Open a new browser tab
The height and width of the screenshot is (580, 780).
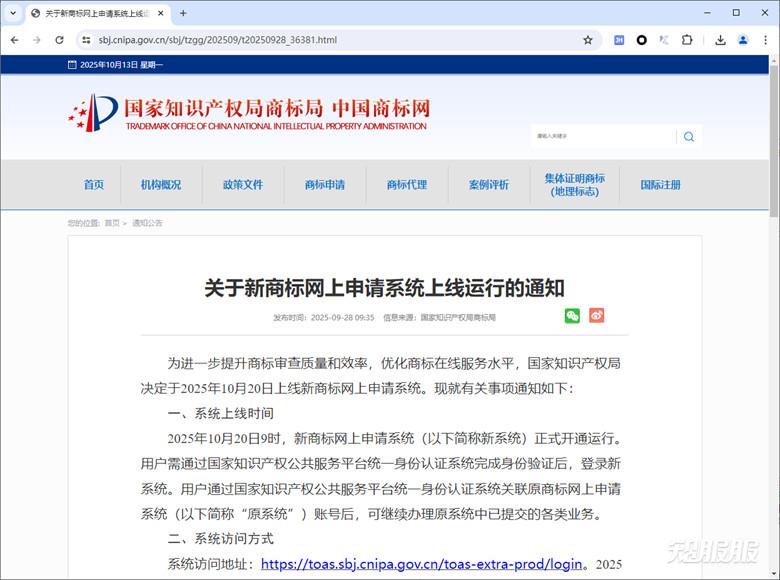click(x=183, y=13)
